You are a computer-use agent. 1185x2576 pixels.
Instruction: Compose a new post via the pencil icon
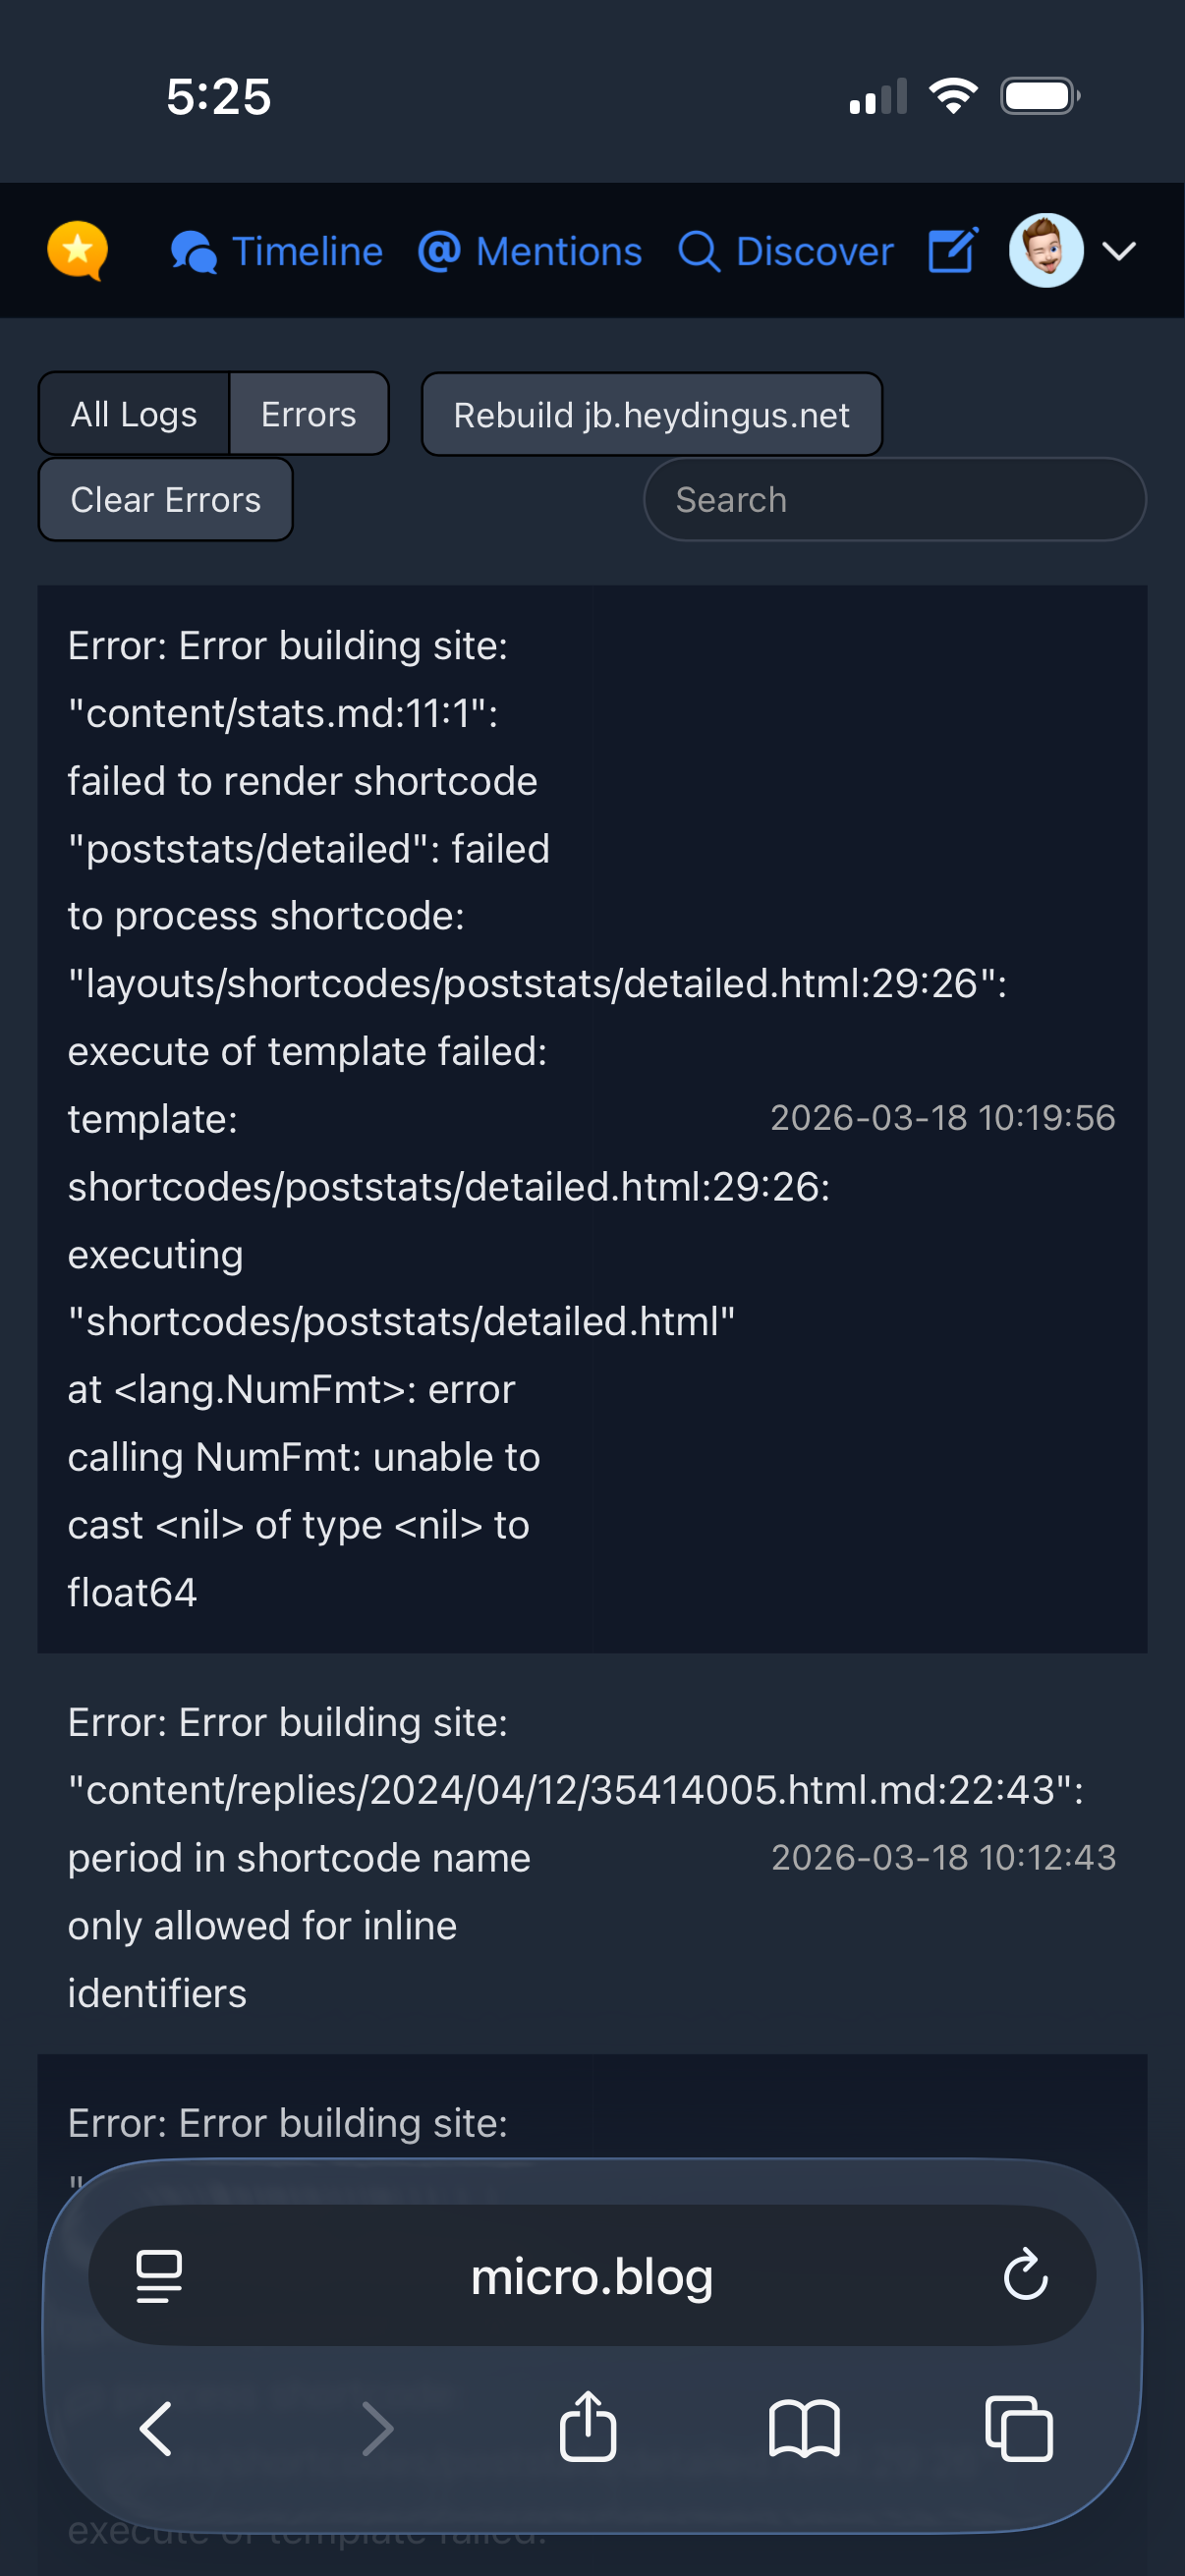click(950, 251)
